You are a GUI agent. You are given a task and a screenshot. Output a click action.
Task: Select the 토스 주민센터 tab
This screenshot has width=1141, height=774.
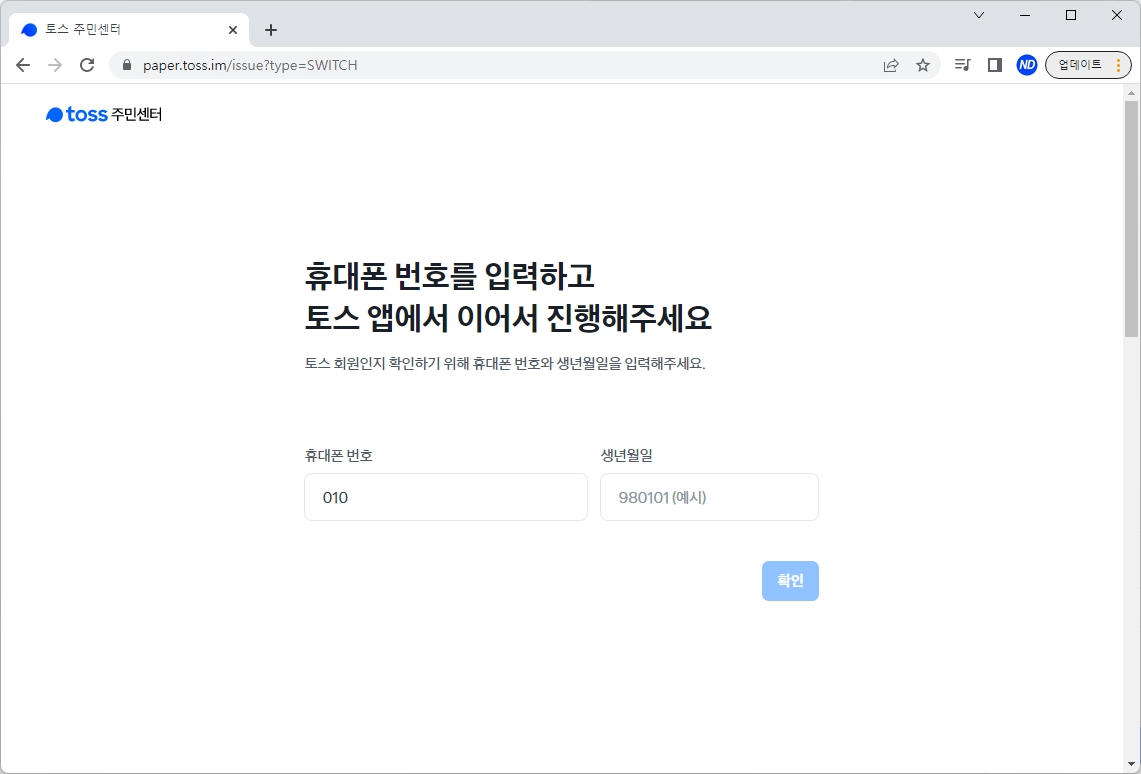(129, 30)
